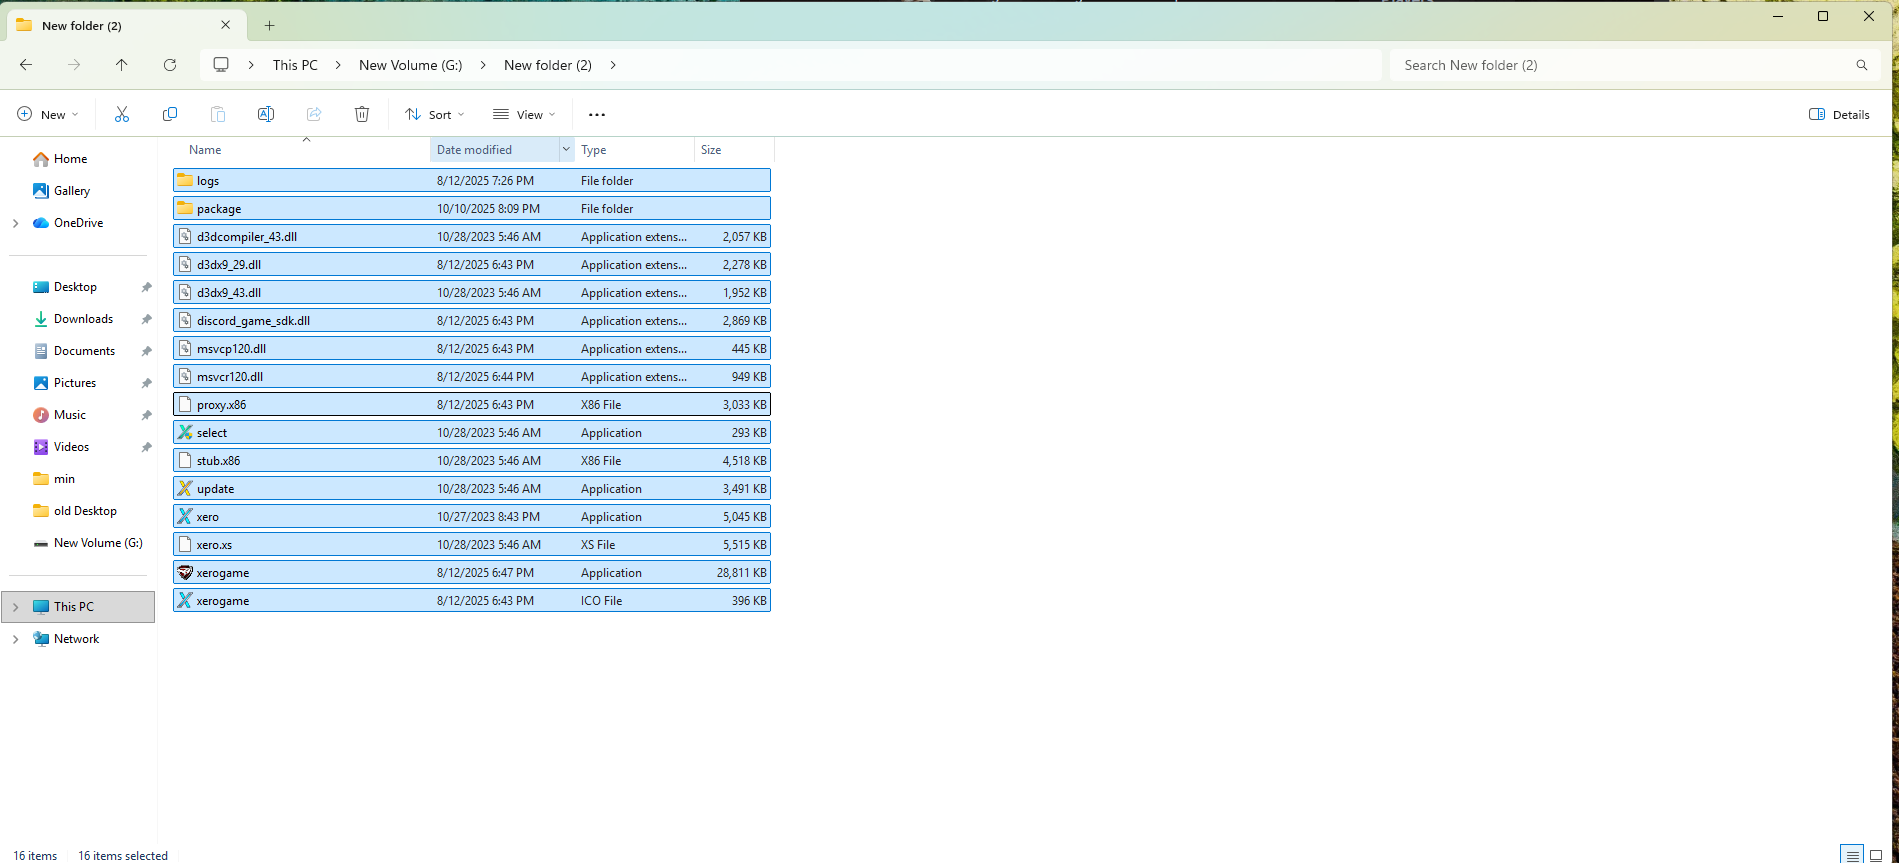Open the See more ellipsis menu
This screenshot has width=1899, height=863.
point(597,115)
